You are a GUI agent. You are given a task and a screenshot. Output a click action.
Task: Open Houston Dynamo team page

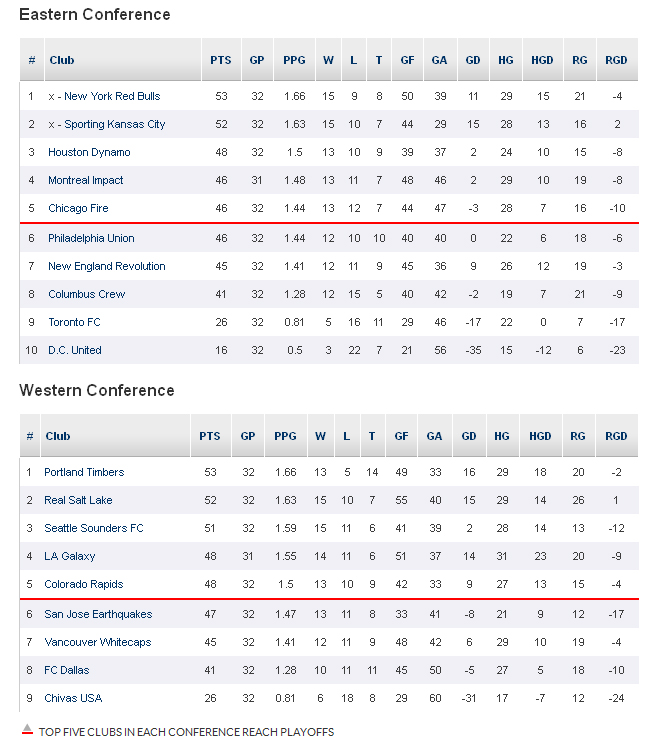(x=89, y=152)
